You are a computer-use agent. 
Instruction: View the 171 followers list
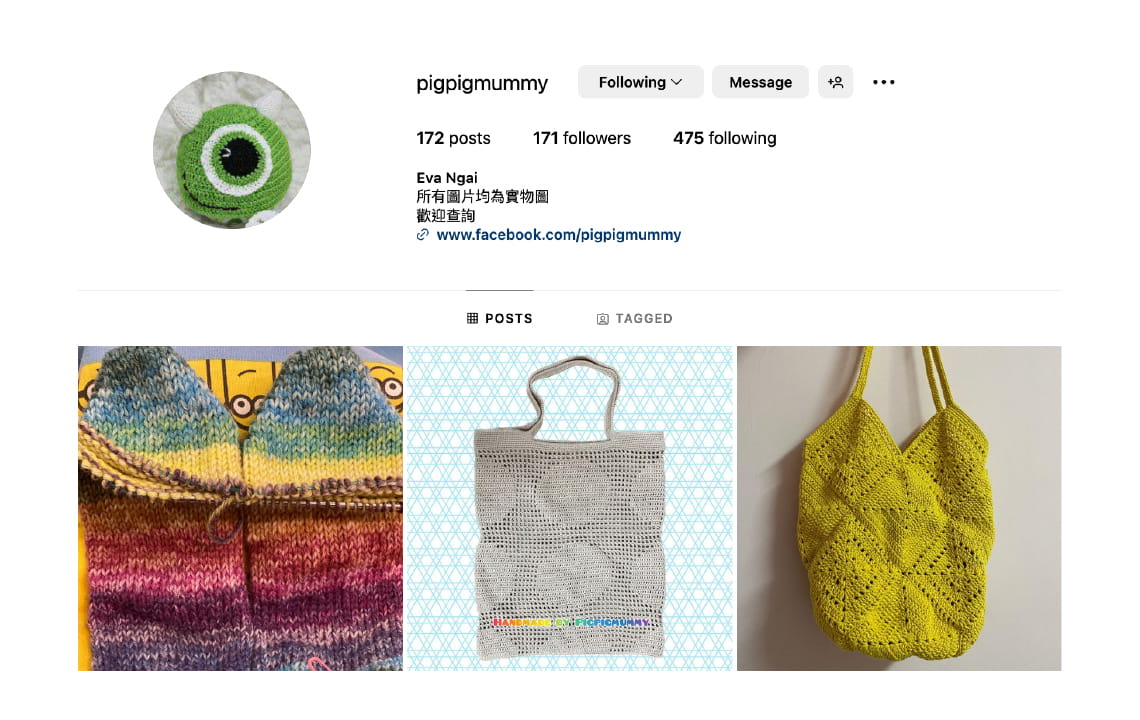point(582,138)
